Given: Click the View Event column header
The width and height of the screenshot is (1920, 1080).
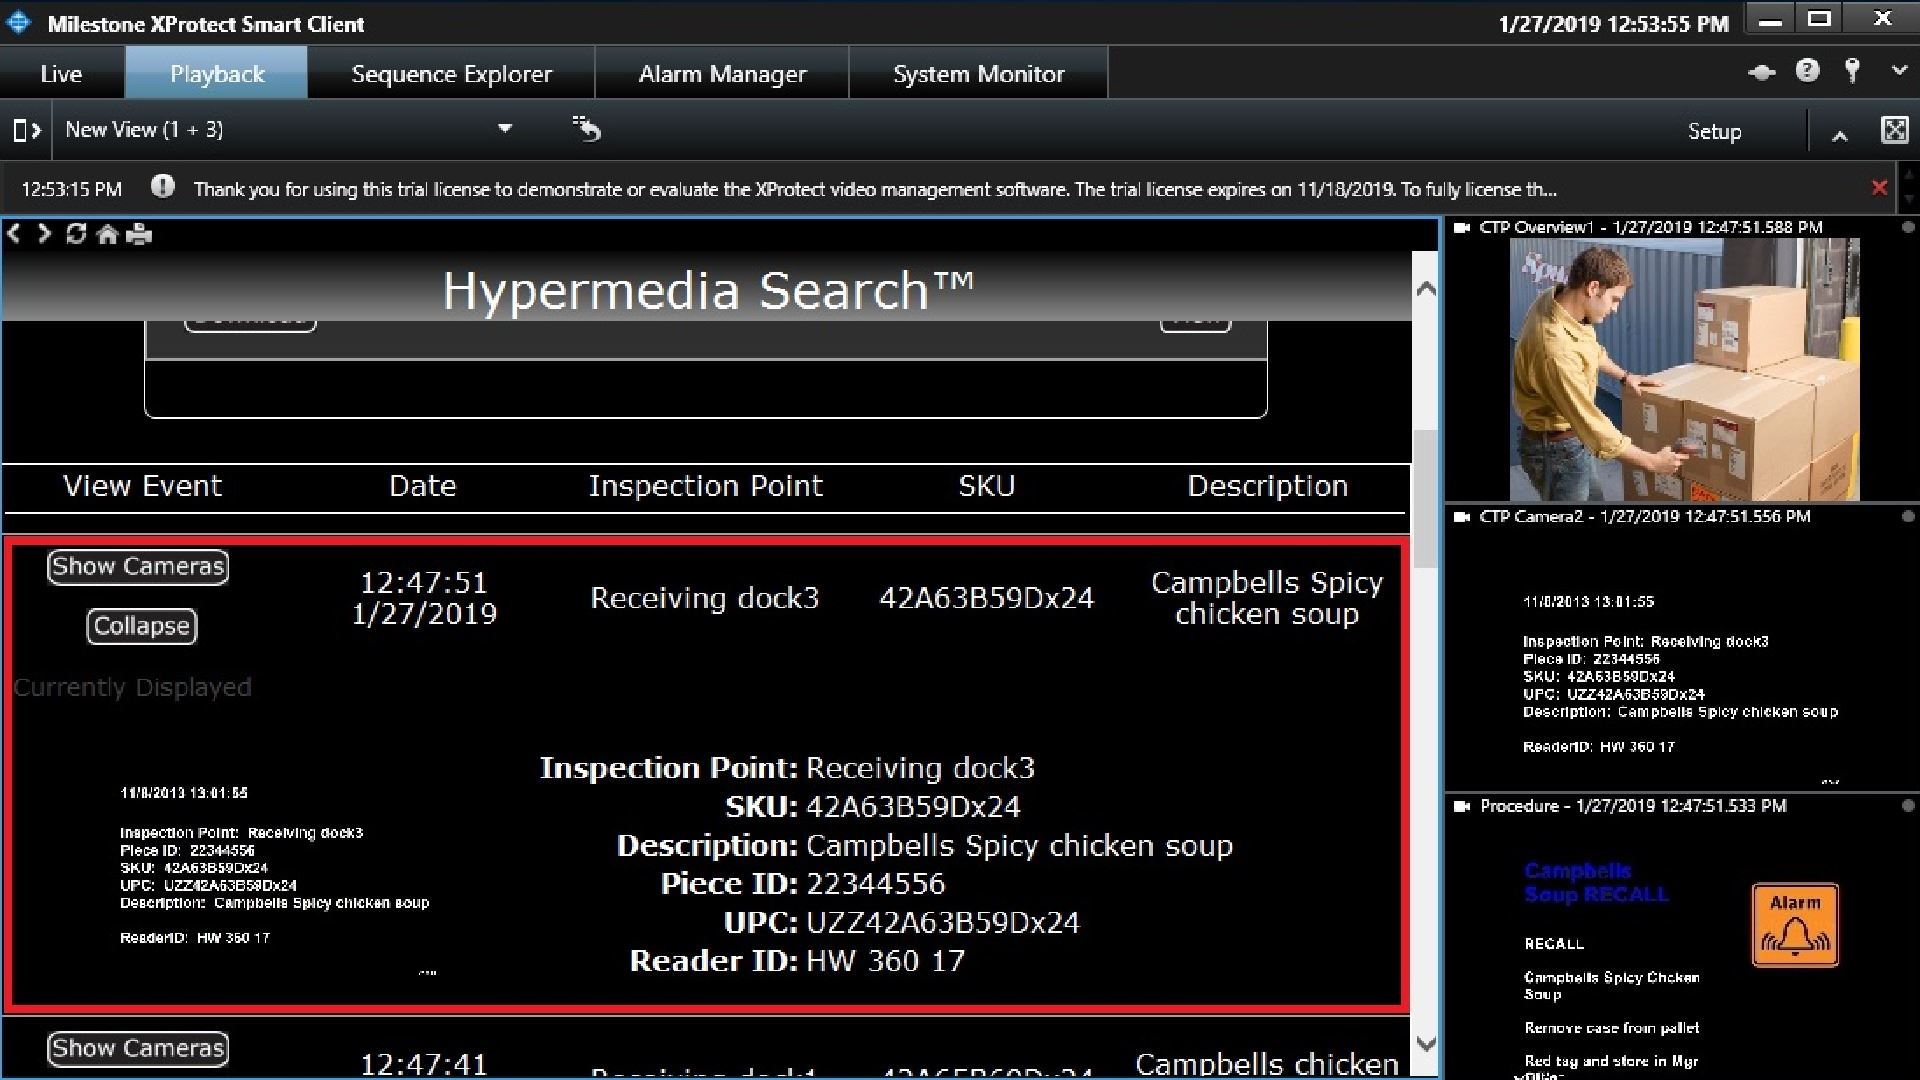Looking at the screenshot, I should (142, 486).
